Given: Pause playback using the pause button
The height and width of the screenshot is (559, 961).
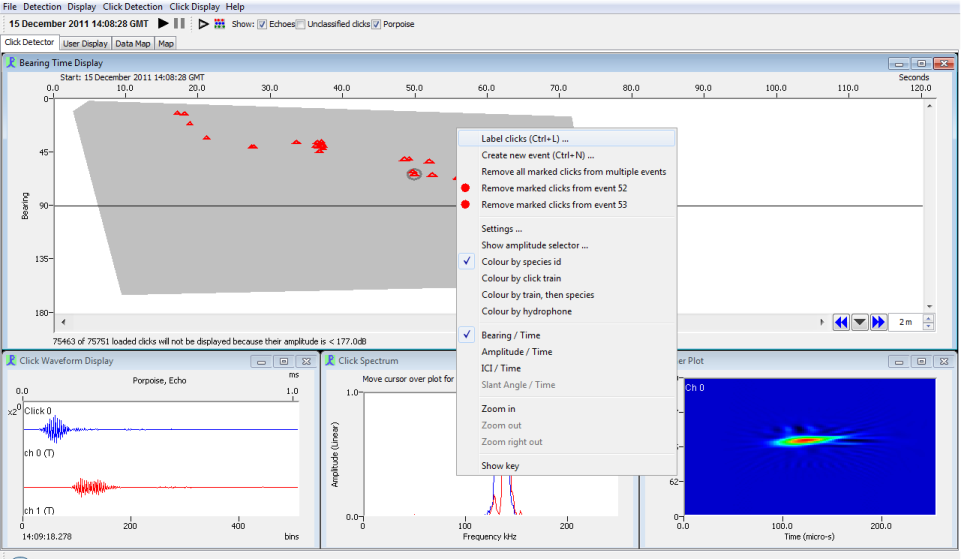Looking at the screenshot, I should click(179, 23).
